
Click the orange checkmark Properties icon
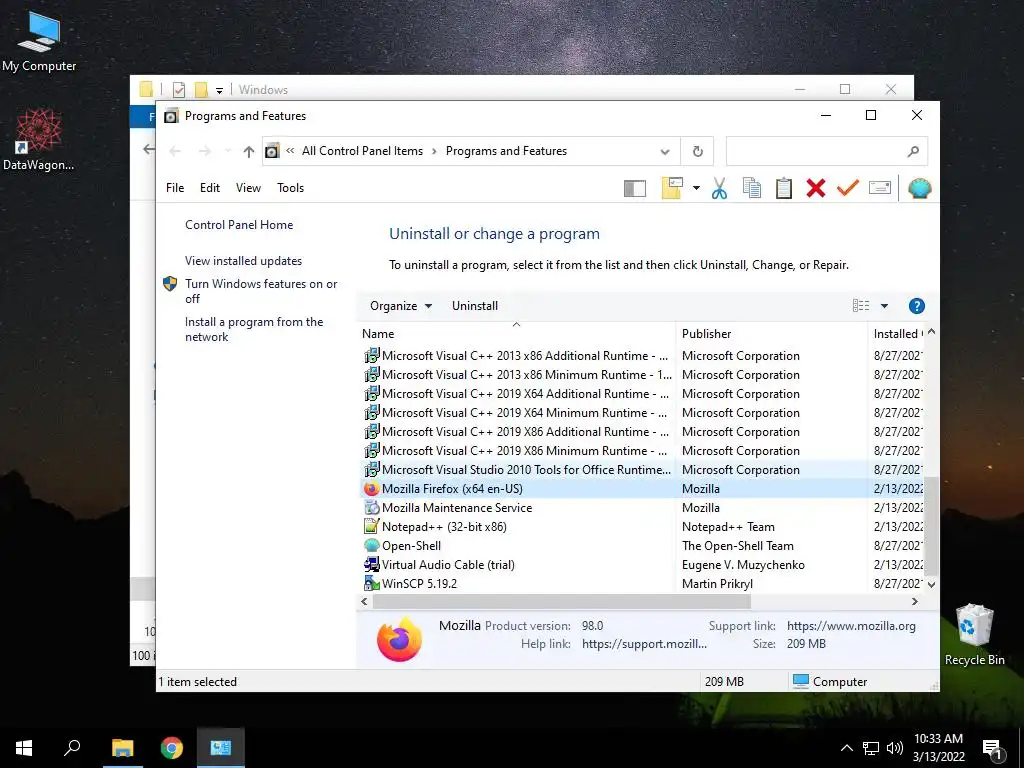pyautogui.click(x=848, y=188)
